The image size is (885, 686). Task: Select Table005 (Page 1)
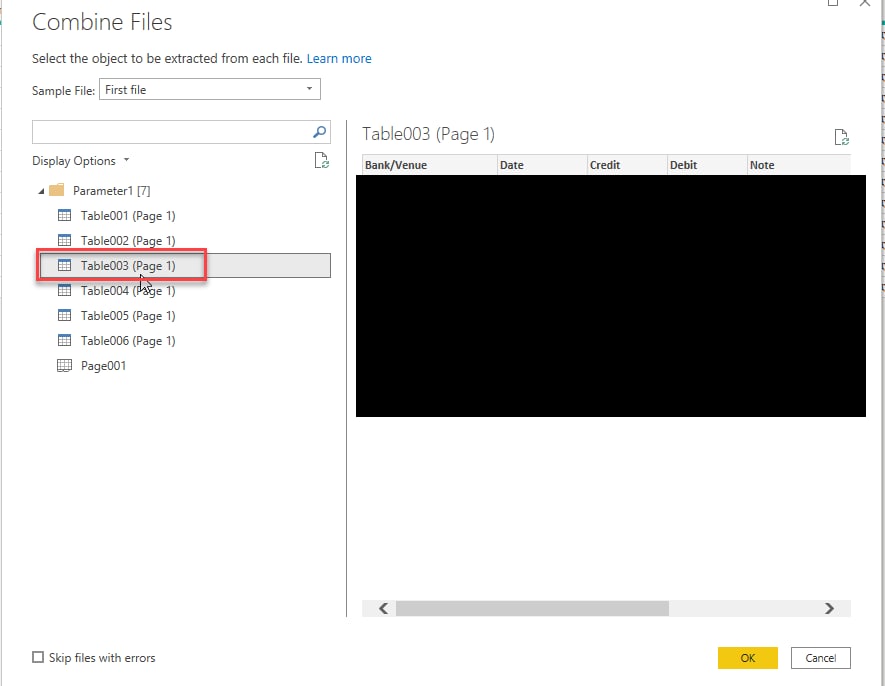click(128, 316)
